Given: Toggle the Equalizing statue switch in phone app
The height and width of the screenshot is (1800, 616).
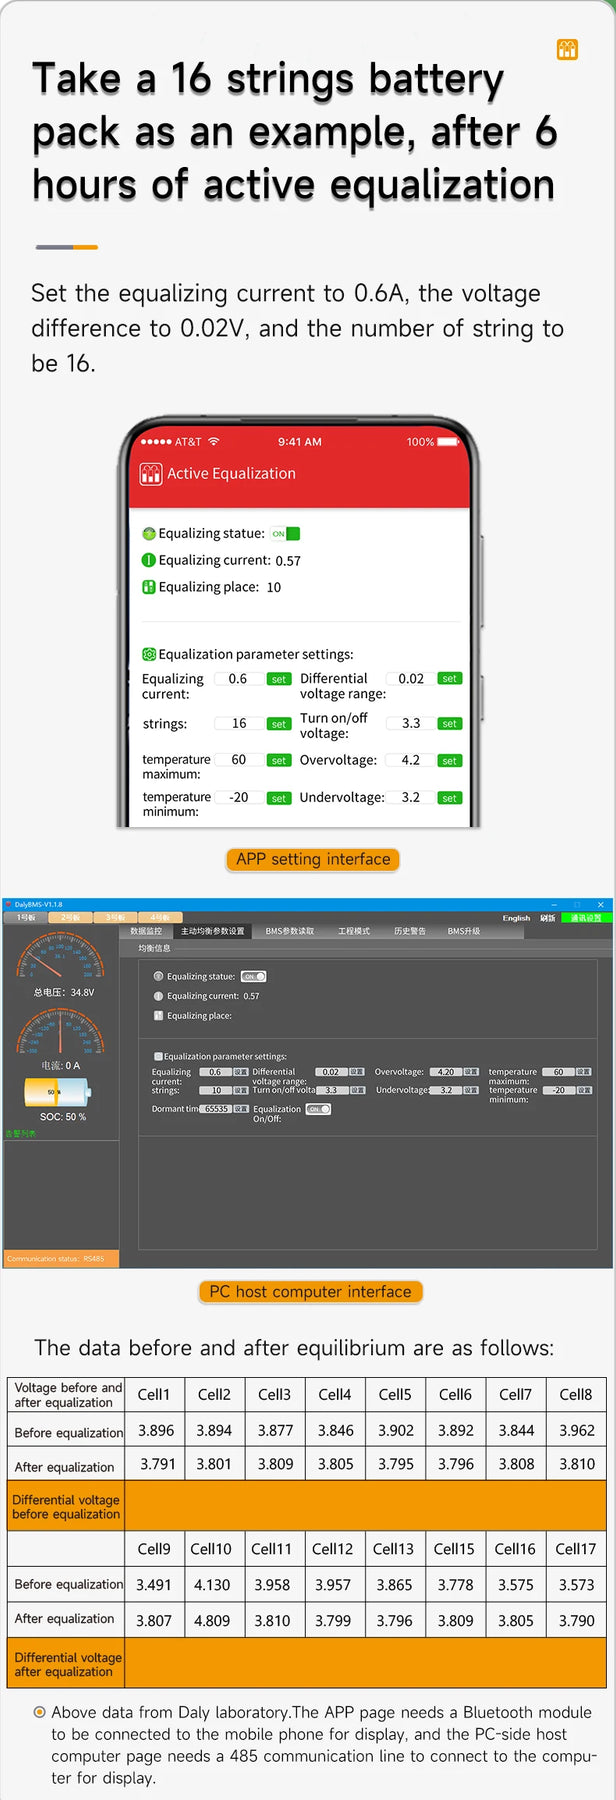Looking at the screenshot, I should point(285,534).
